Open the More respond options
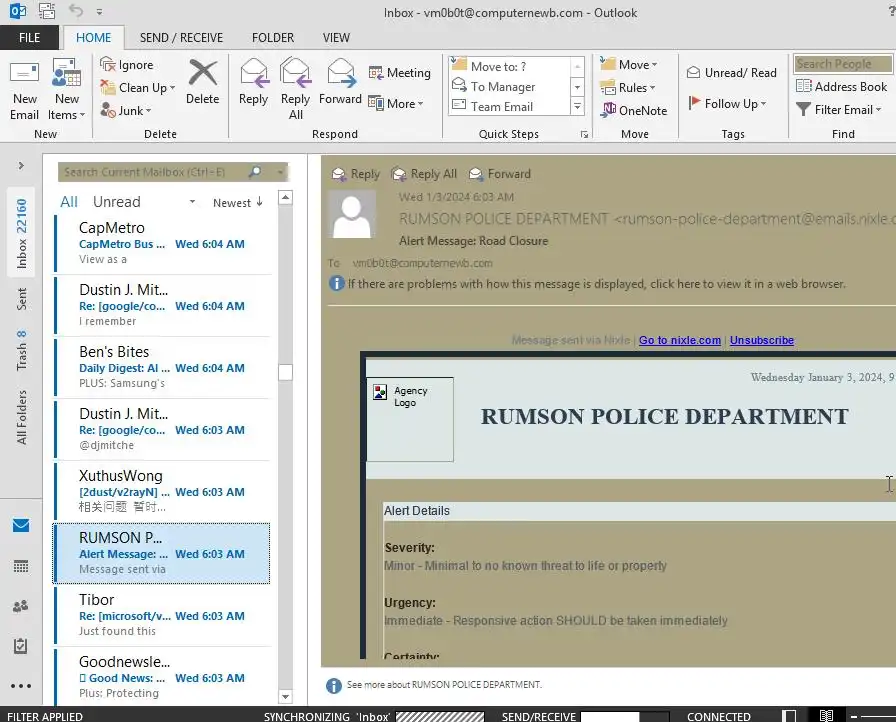Screen dimensions: 896x722 click(x=396, y=103)
